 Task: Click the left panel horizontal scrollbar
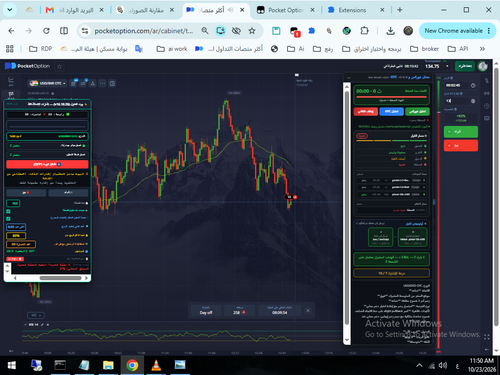pyautogui.click(x=60, y=278)
